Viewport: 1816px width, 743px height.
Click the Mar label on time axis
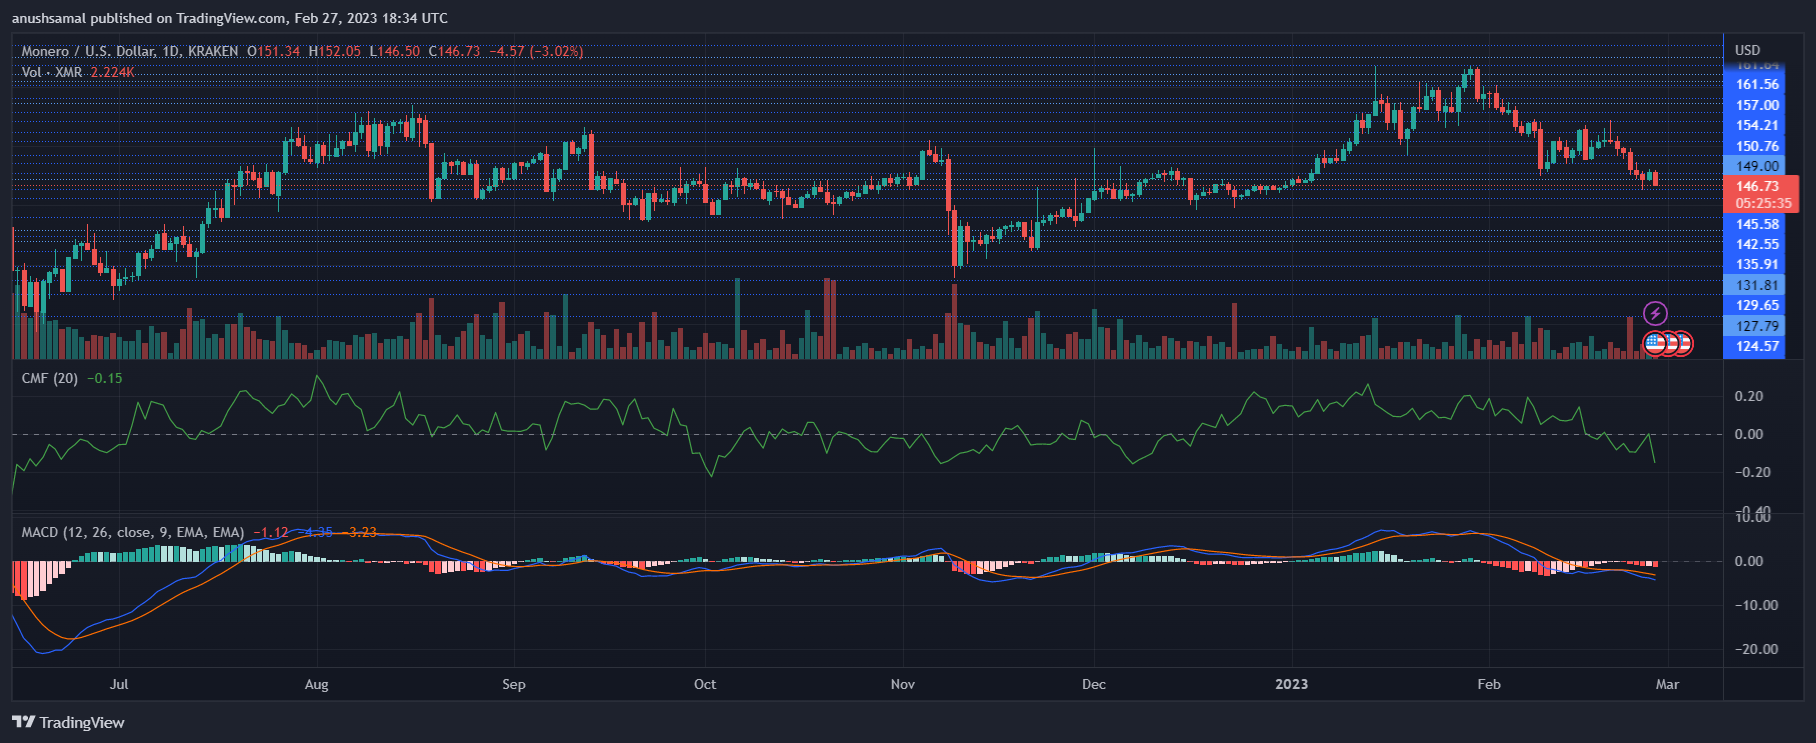pyautogui.click(x=1667, y=684)
